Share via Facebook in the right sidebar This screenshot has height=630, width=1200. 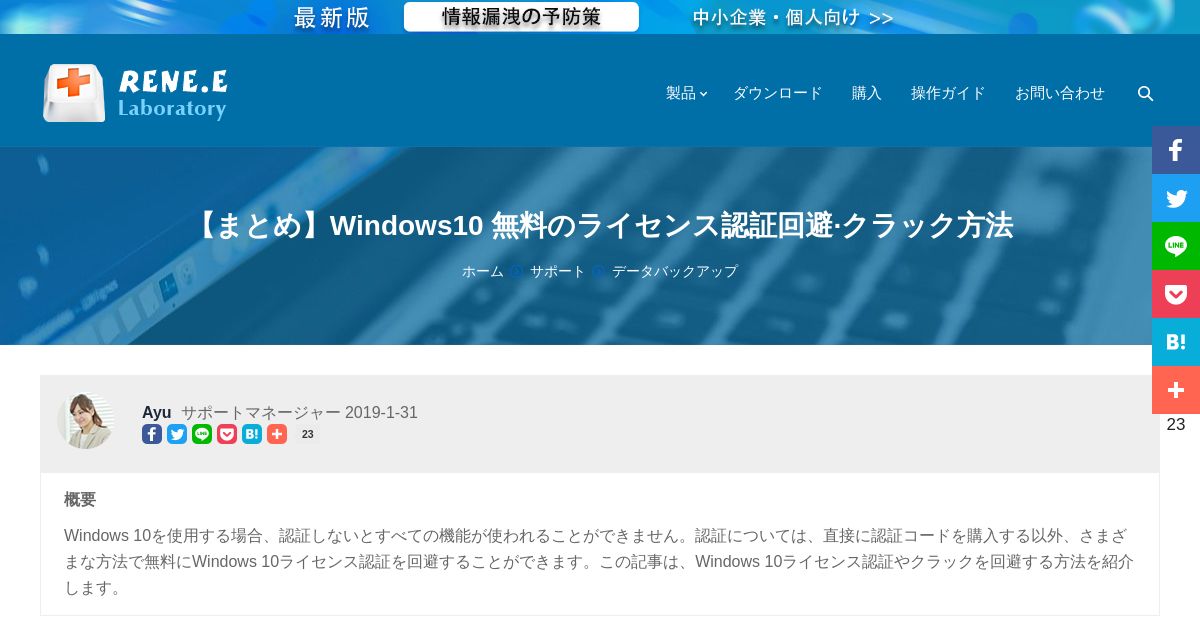click(1176, 150)
